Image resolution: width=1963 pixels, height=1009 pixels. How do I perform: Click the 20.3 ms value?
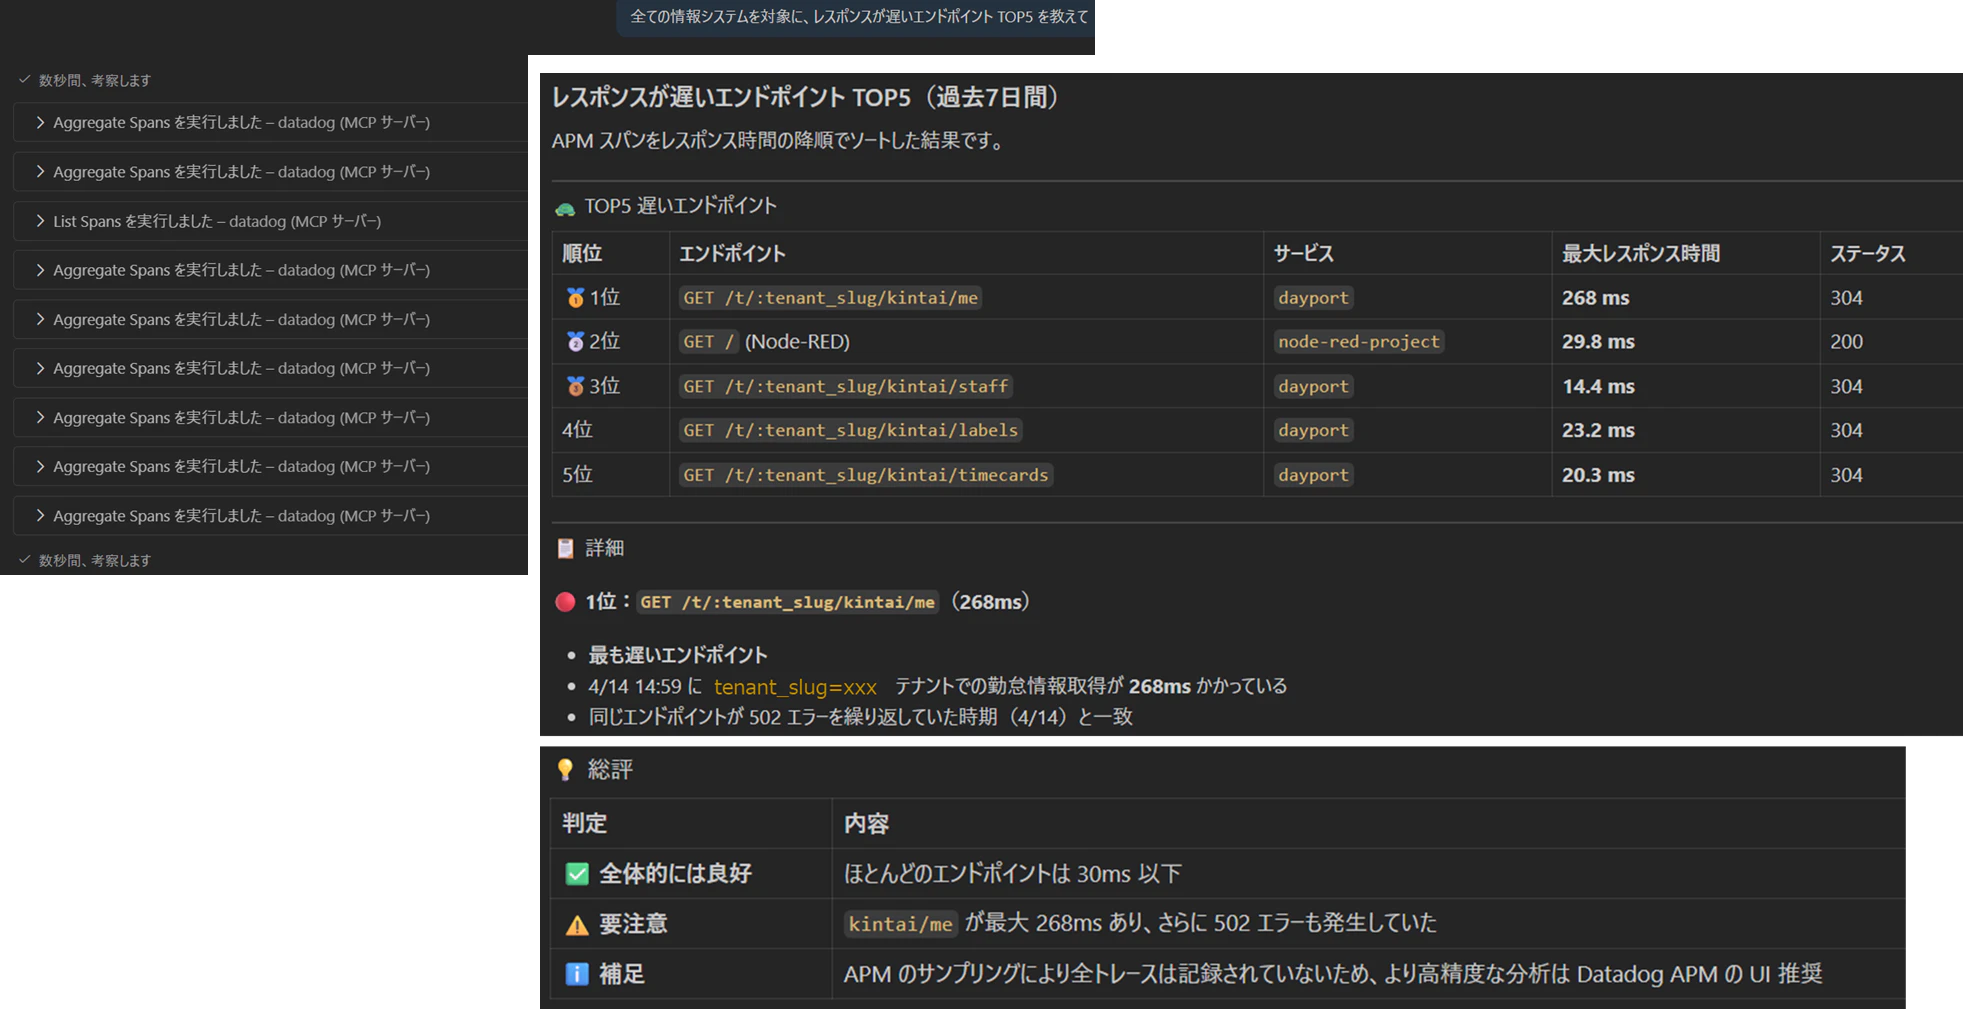pyautogui.click(x=1598, y=475)
